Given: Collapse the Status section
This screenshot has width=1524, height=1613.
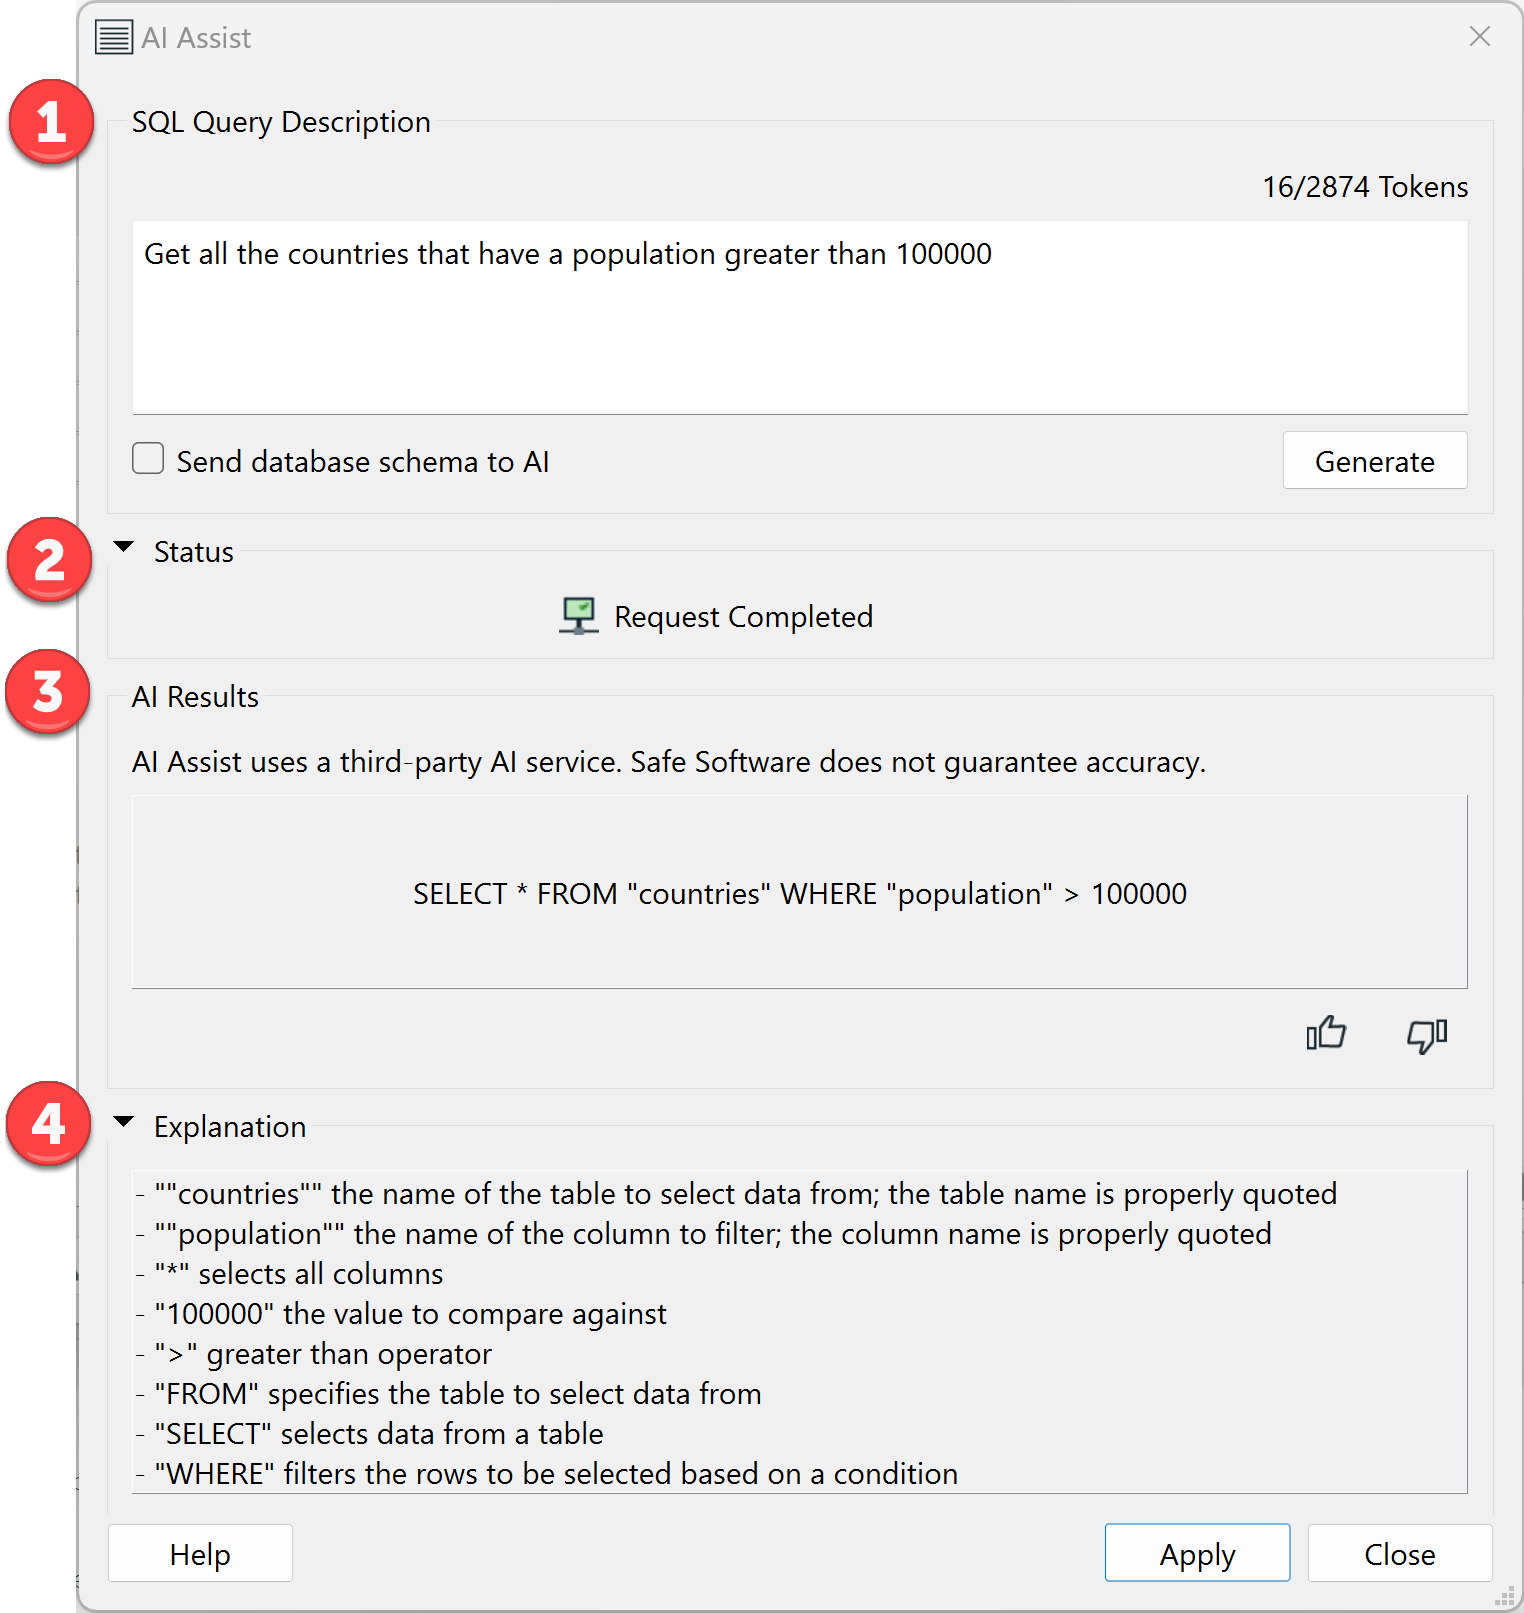Looking at the screenshot, I should tap(124, 546).
